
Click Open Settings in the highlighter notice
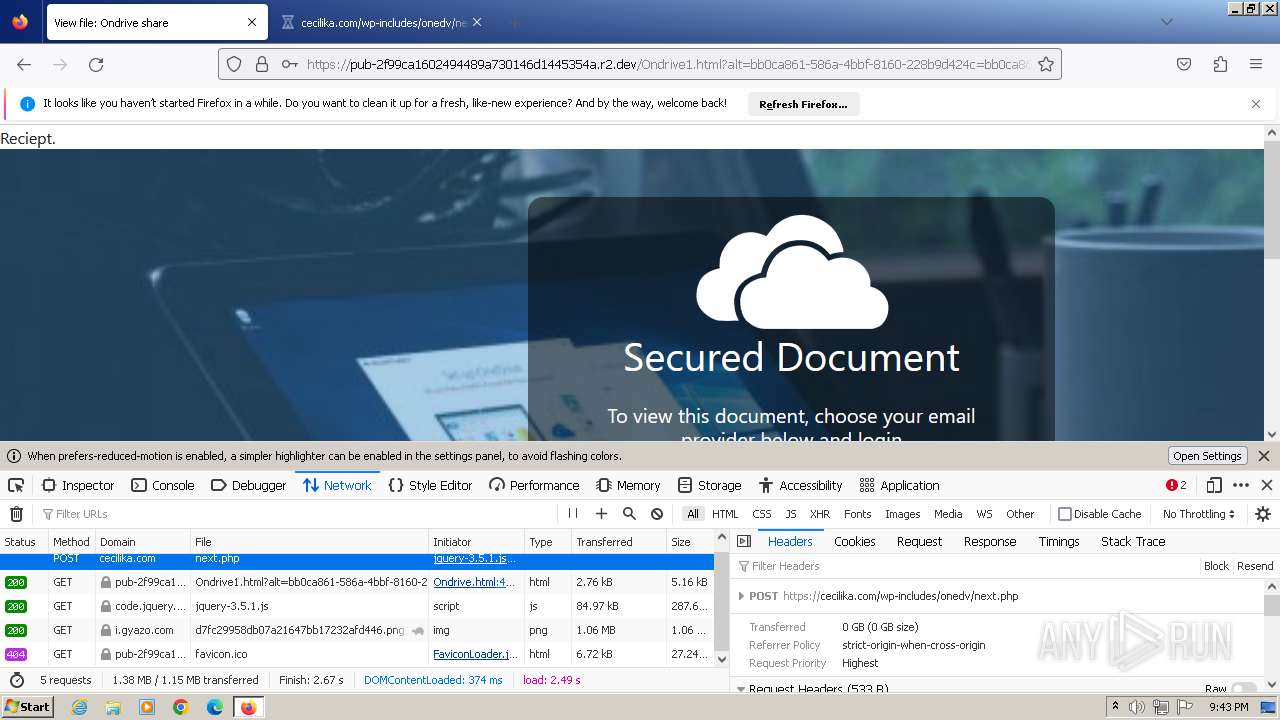[x=1207, y=456]
